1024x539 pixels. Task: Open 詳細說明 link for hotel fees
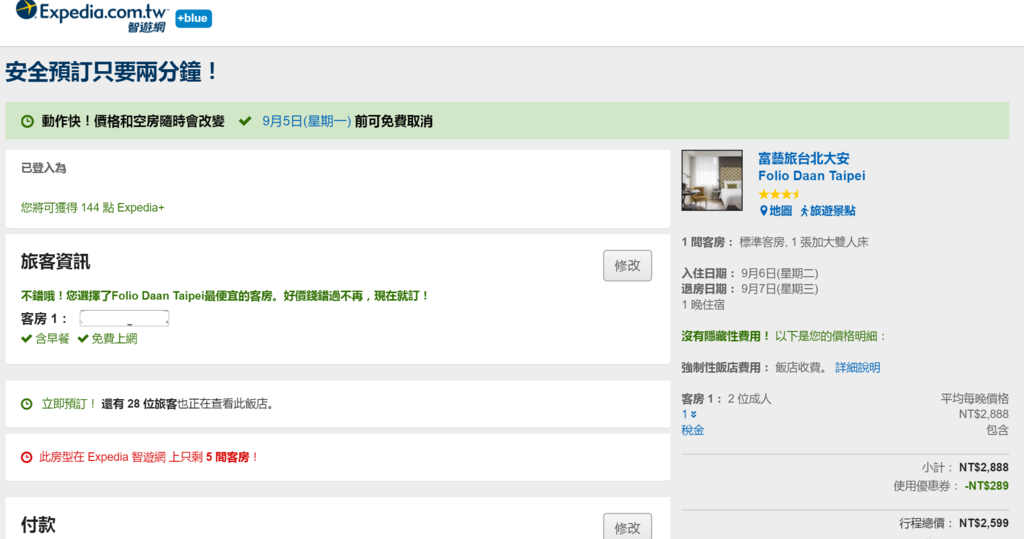point(857,367)
